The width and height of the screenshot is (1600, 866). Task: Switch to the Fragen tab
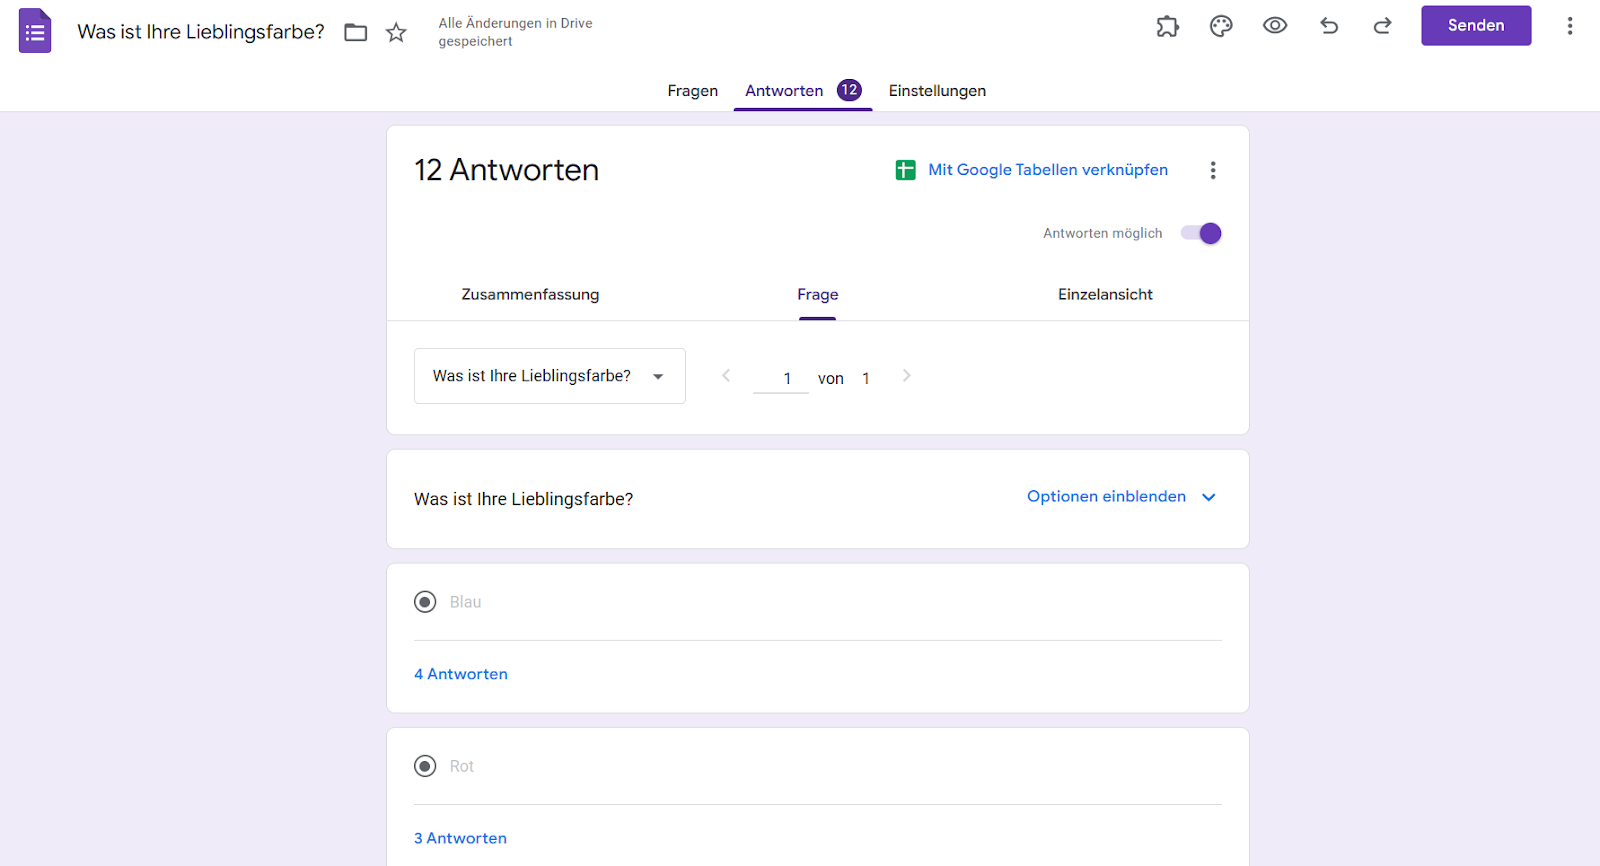coord(692,91)
